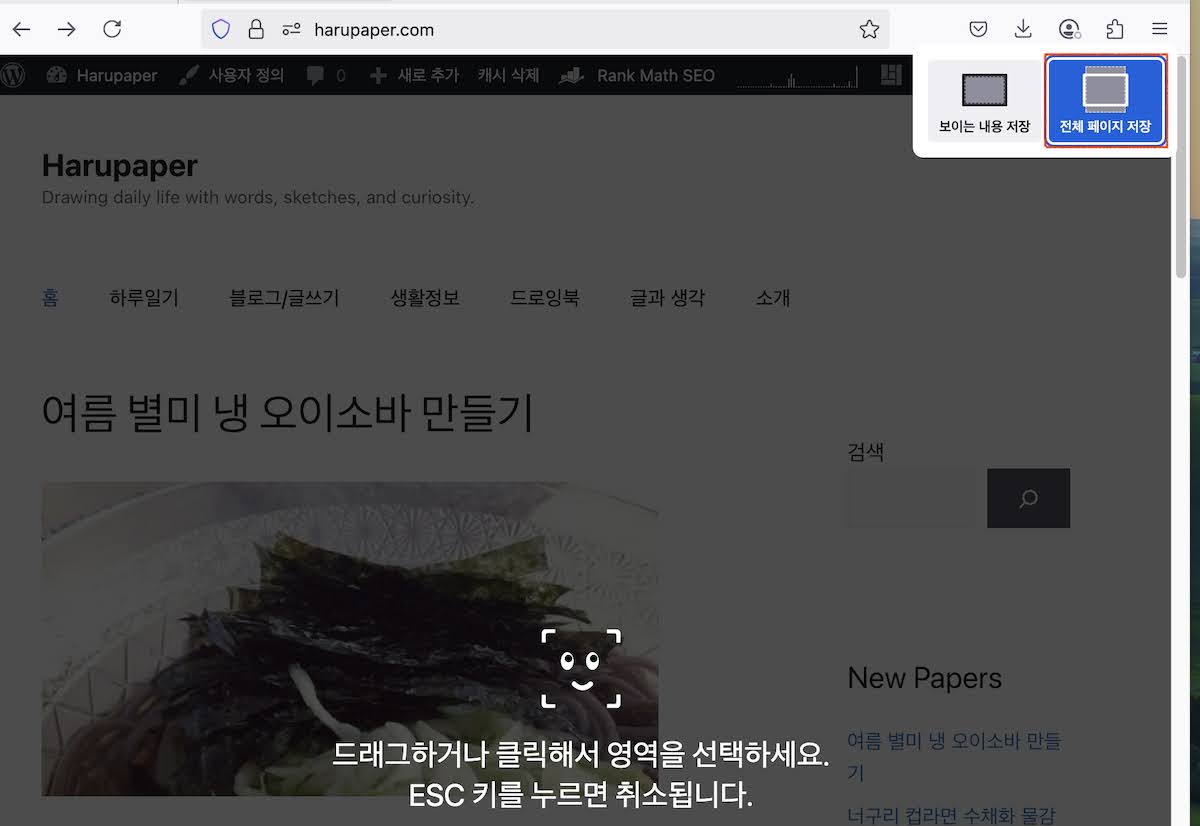Click the 오이소바 post featured image
1200x826 pixels.
350,639
